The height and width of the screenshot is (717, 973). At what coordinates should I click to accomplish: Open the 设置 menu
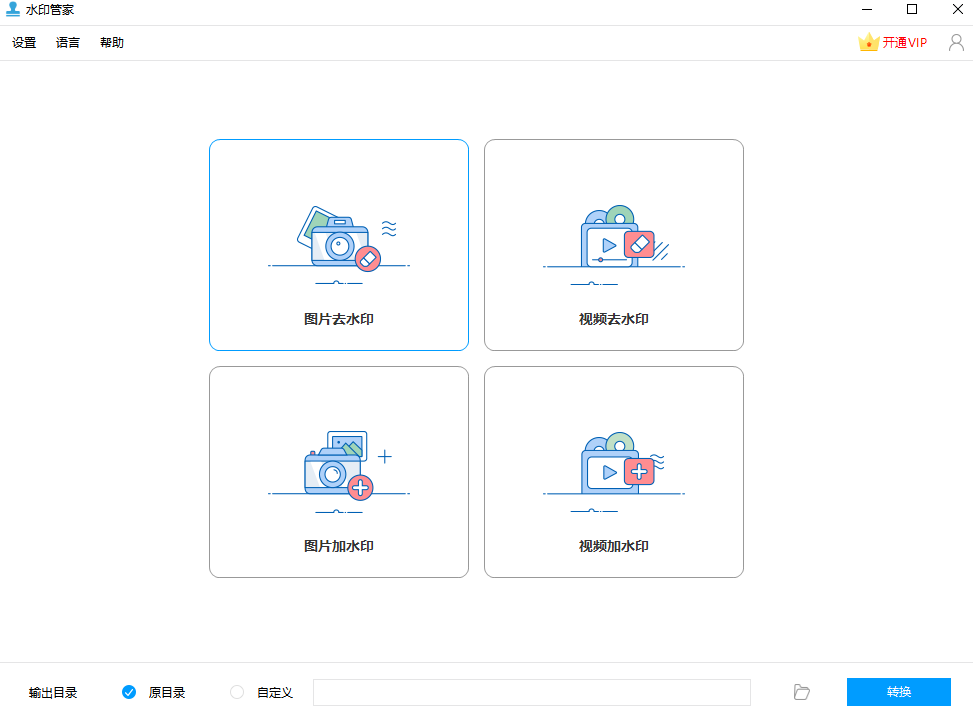coord(24,43)
